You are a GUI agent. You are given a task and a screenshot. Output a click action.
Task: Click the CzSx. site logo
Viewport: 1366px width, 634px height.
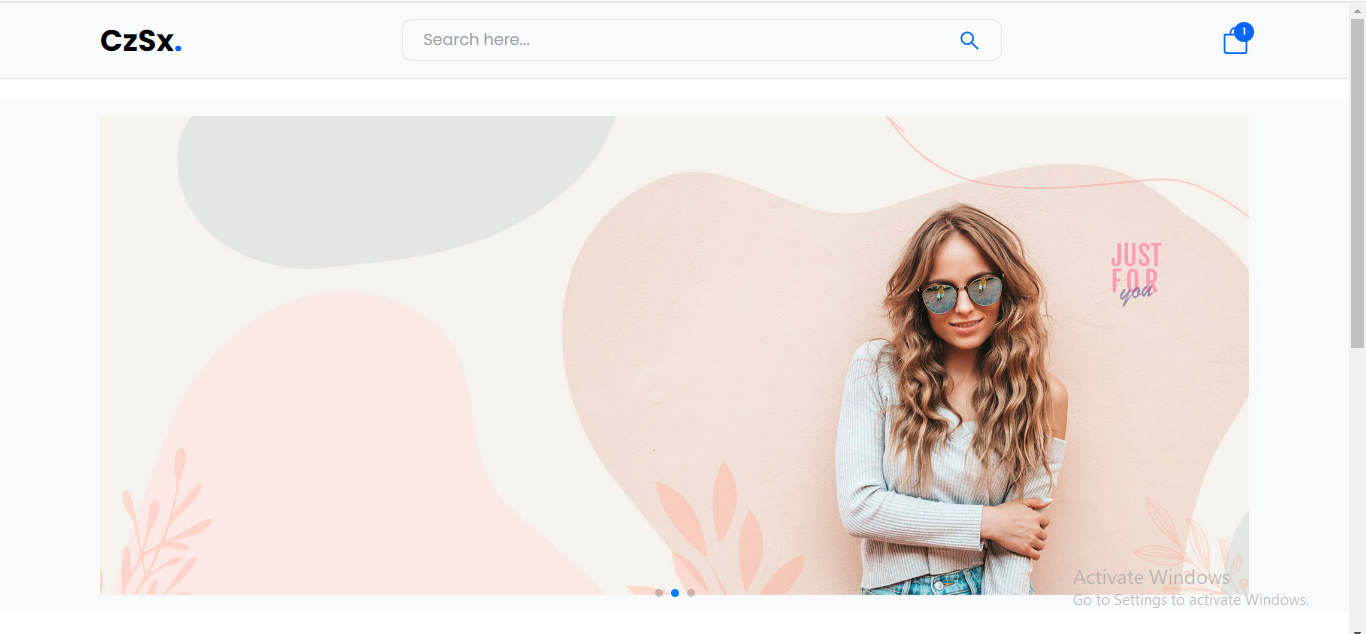[x=141, y=41]
